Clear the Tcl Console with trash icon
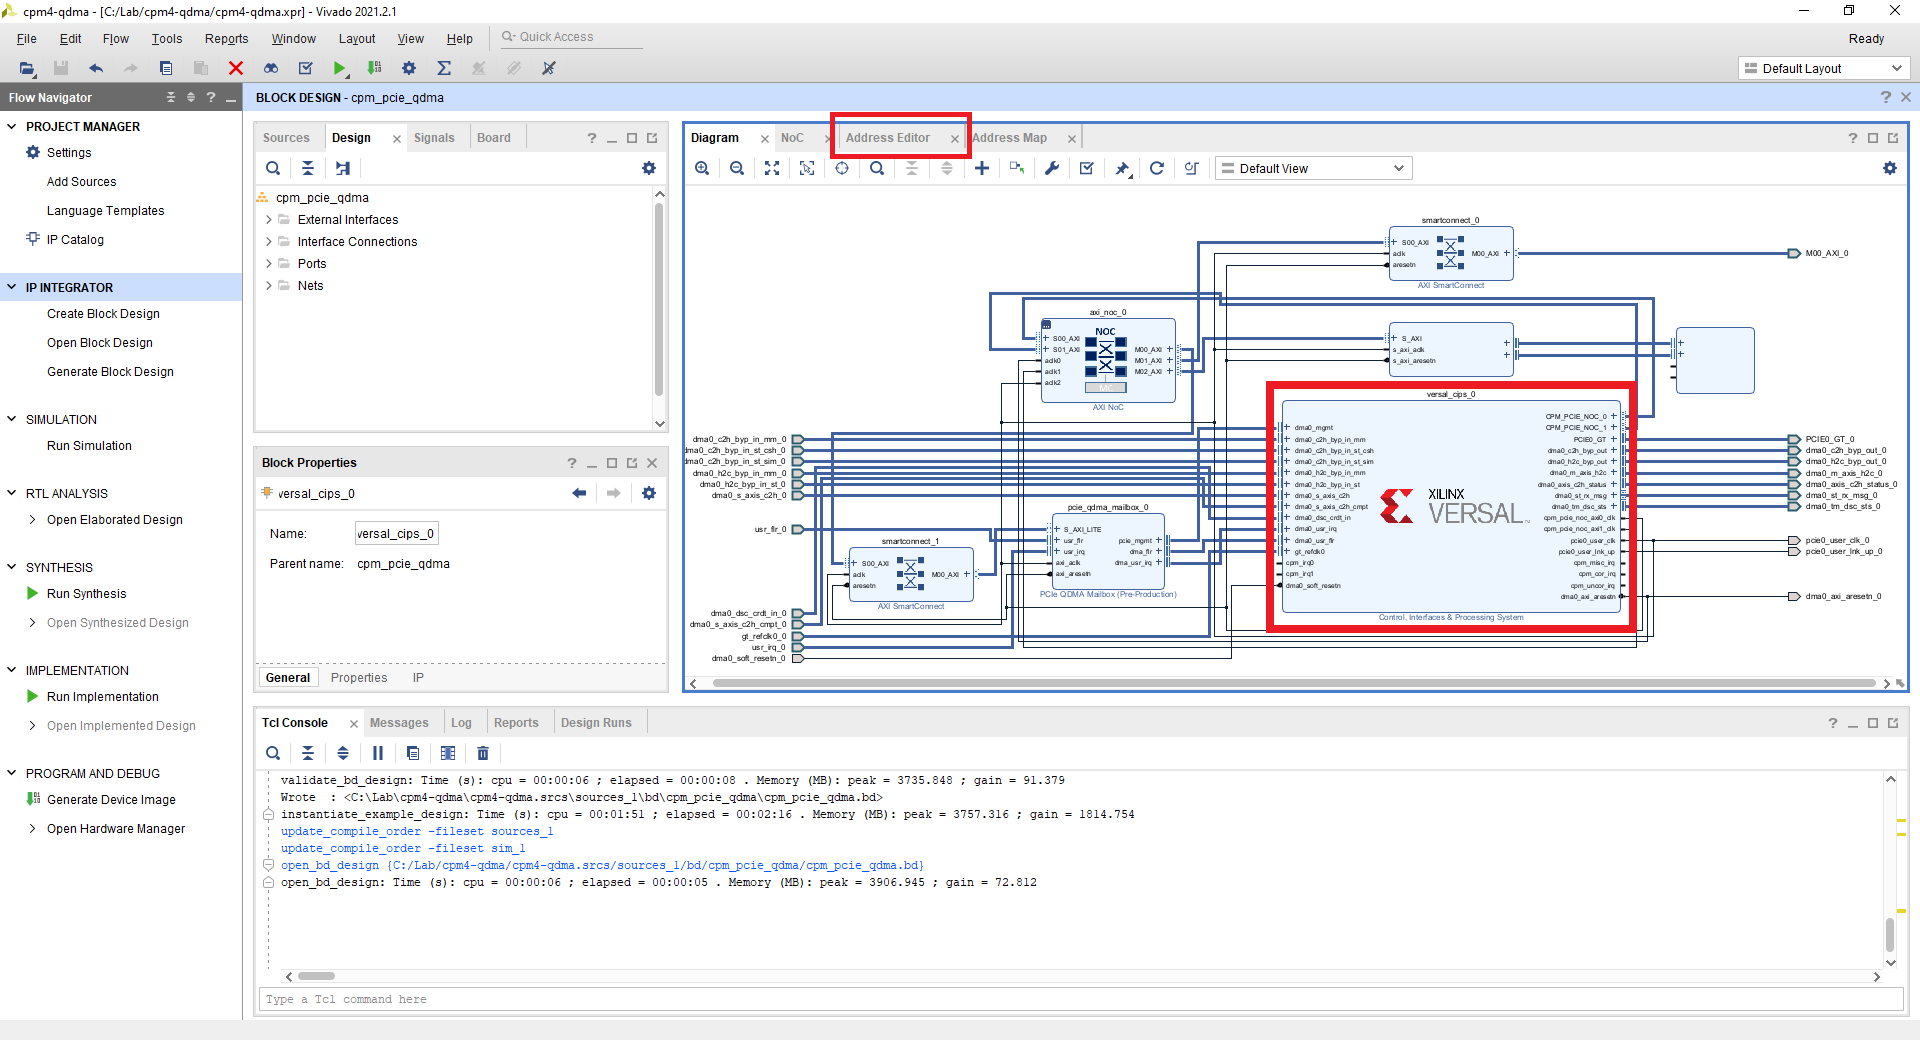Image resolution: width=1920 pixels, height=1040 pixels. tap(483, 753)
